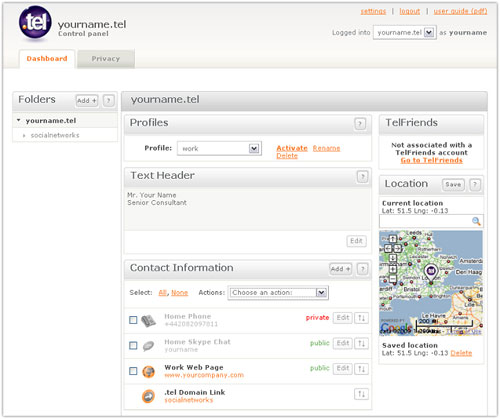Click the Home Skype Chat bubble icon

point(148,346)
